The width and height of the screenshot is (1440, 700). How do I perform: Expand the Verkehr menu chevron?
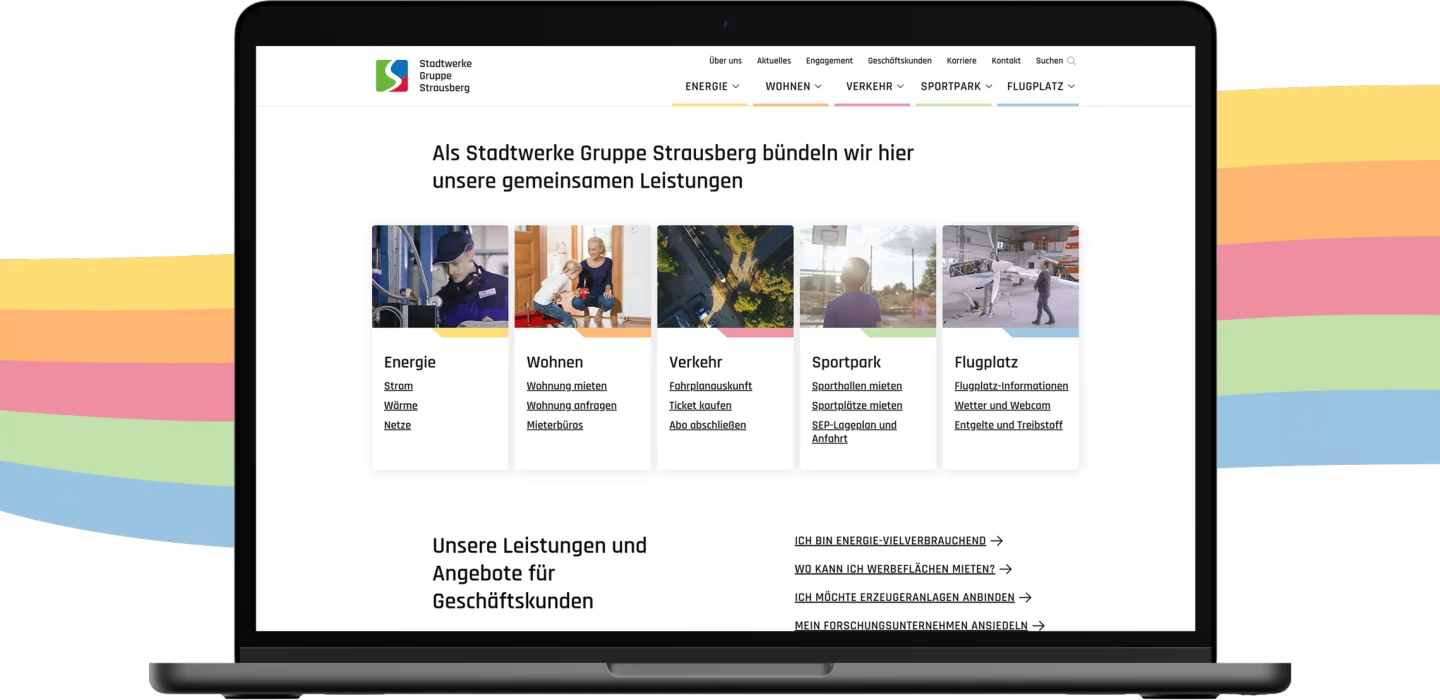tap(900, 87)
